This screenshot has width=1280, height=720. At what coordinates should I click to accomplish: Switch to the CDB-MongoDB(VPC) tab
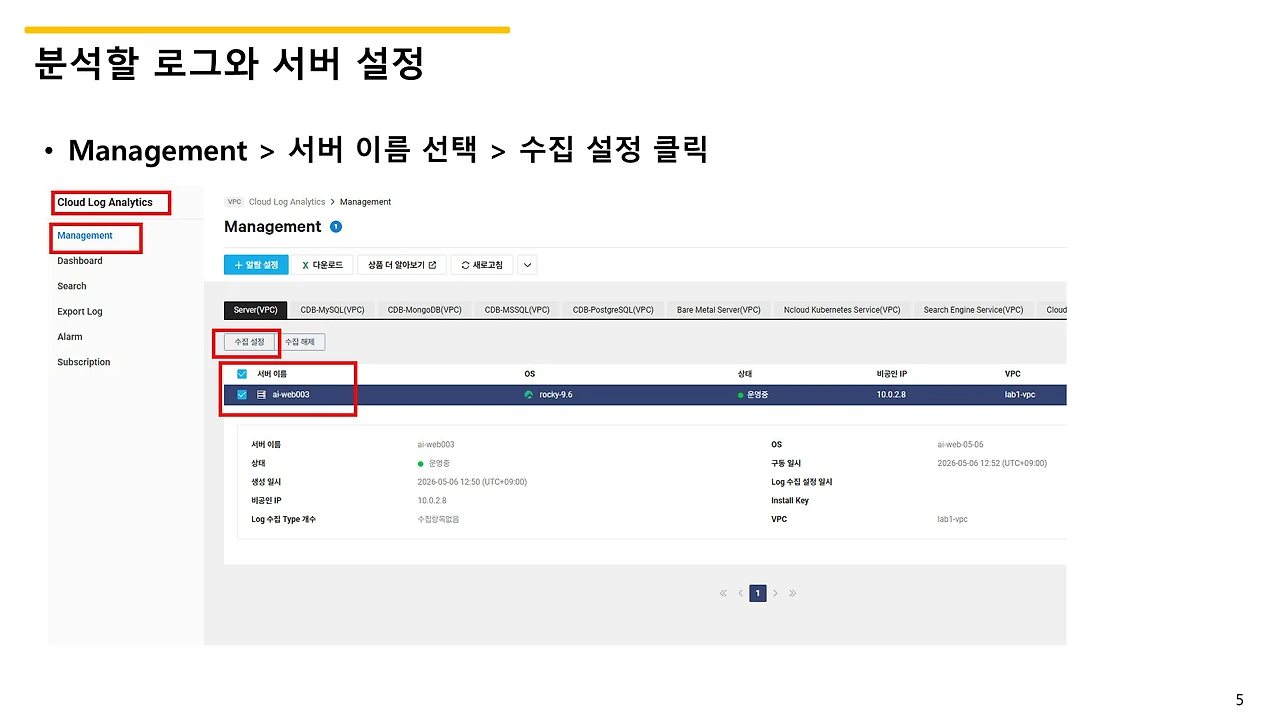click(425, 310)
